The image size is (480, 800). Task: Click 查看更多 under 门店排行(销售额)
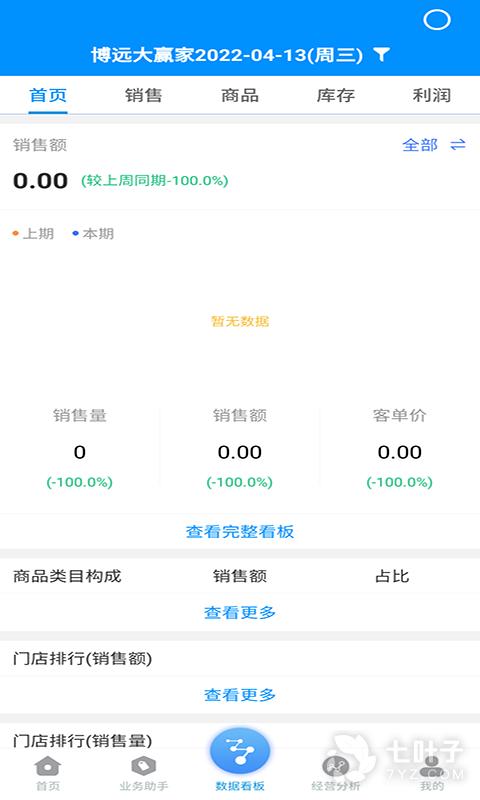240,695
